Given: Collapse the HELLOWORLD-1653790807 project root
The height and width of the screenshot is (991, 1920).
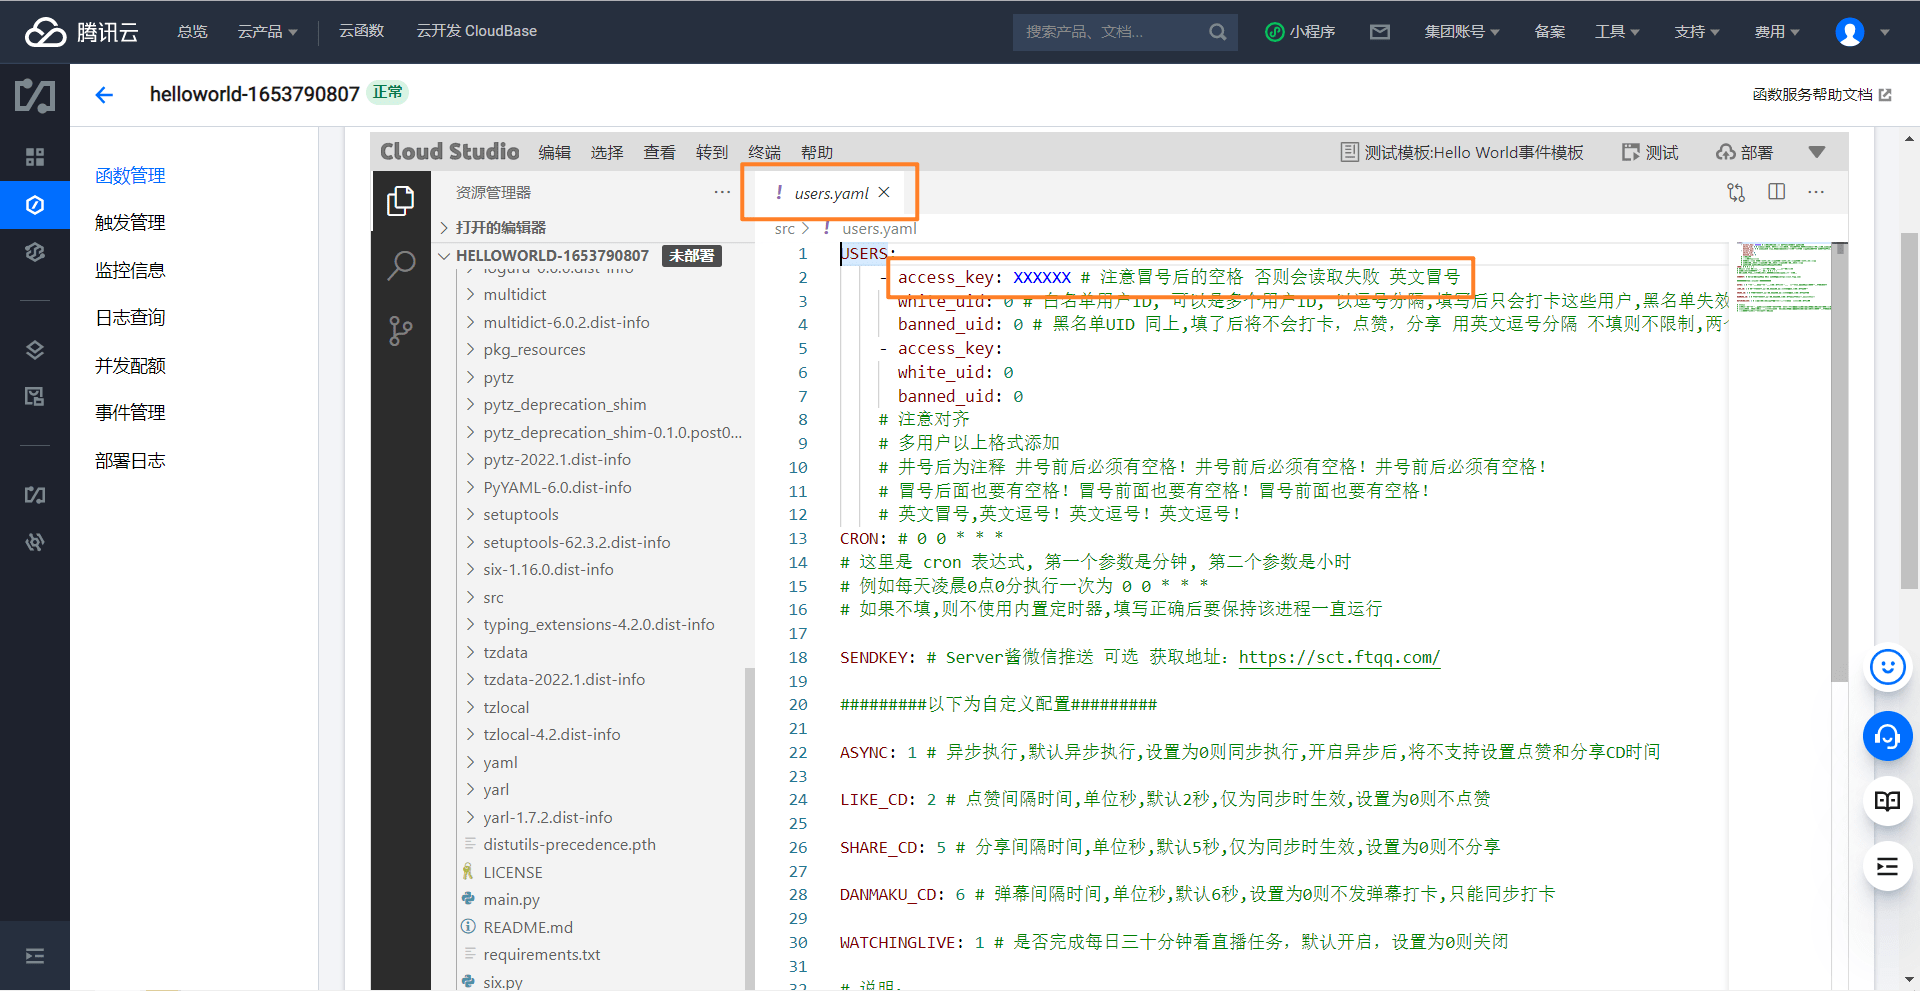Looking at the screenshot, I should pos(445,256).
